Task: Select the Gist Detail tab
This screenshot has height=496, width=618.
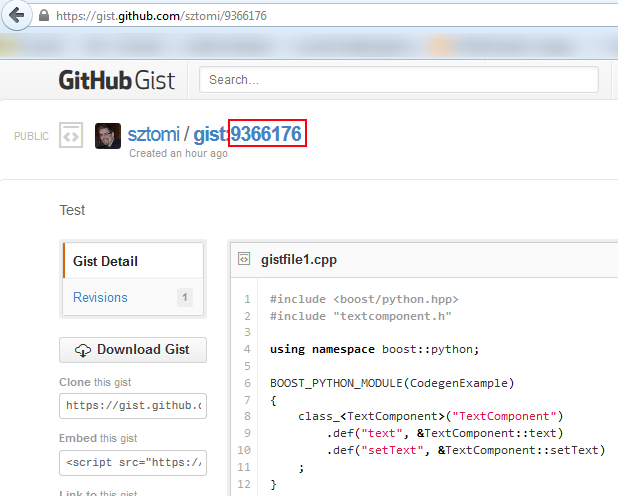Action: (133, 261)
